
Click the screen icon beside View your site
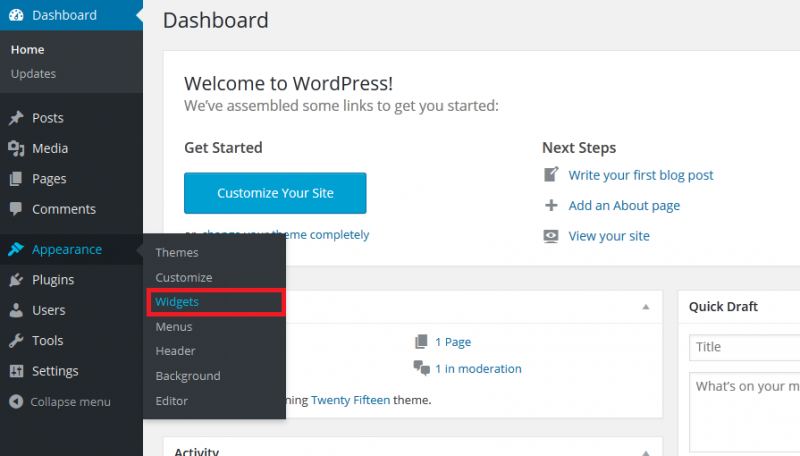[551, 236]
